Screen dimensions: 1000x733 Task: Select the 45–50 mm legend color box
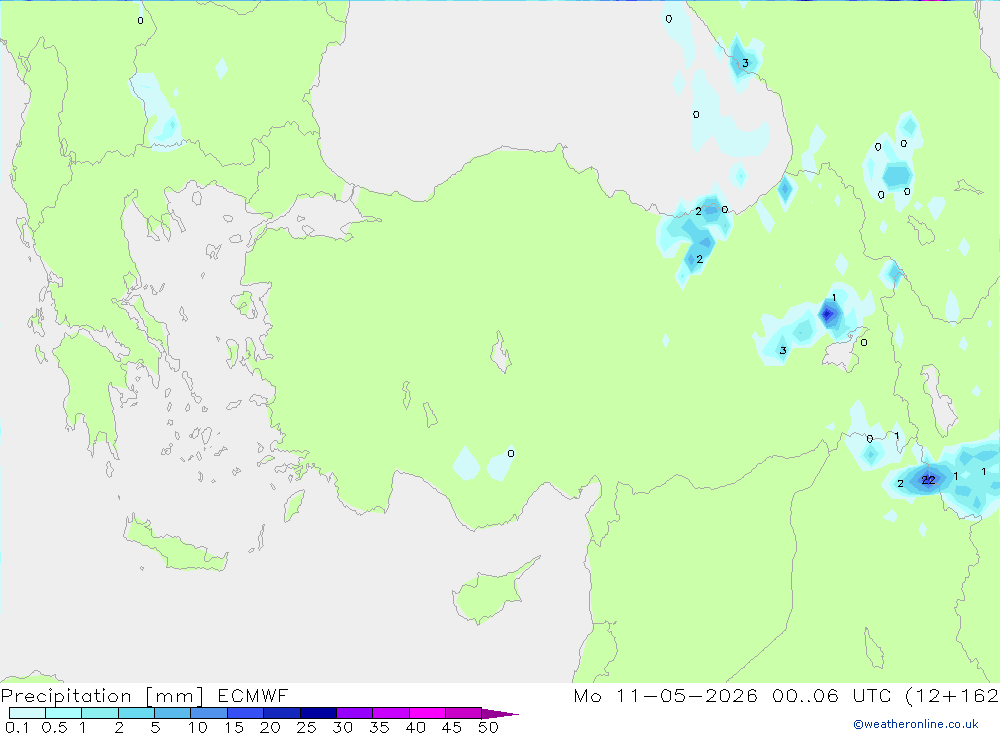[464, 713]
